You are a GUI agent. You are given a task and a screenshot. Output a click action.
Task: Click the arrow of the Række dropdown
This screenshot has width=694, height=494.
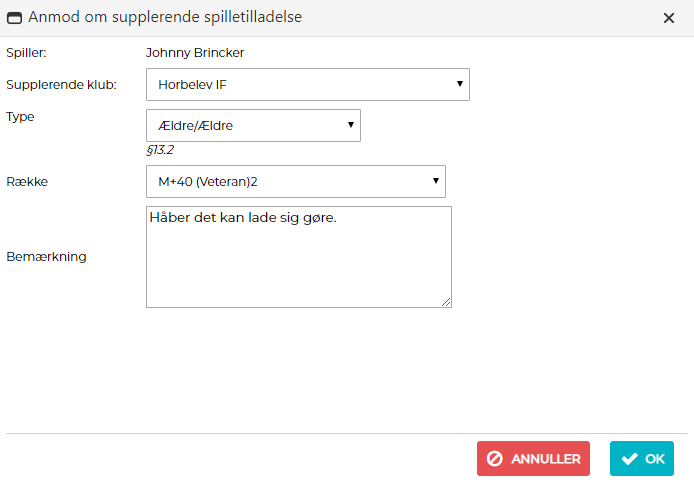tap(435, 181)
